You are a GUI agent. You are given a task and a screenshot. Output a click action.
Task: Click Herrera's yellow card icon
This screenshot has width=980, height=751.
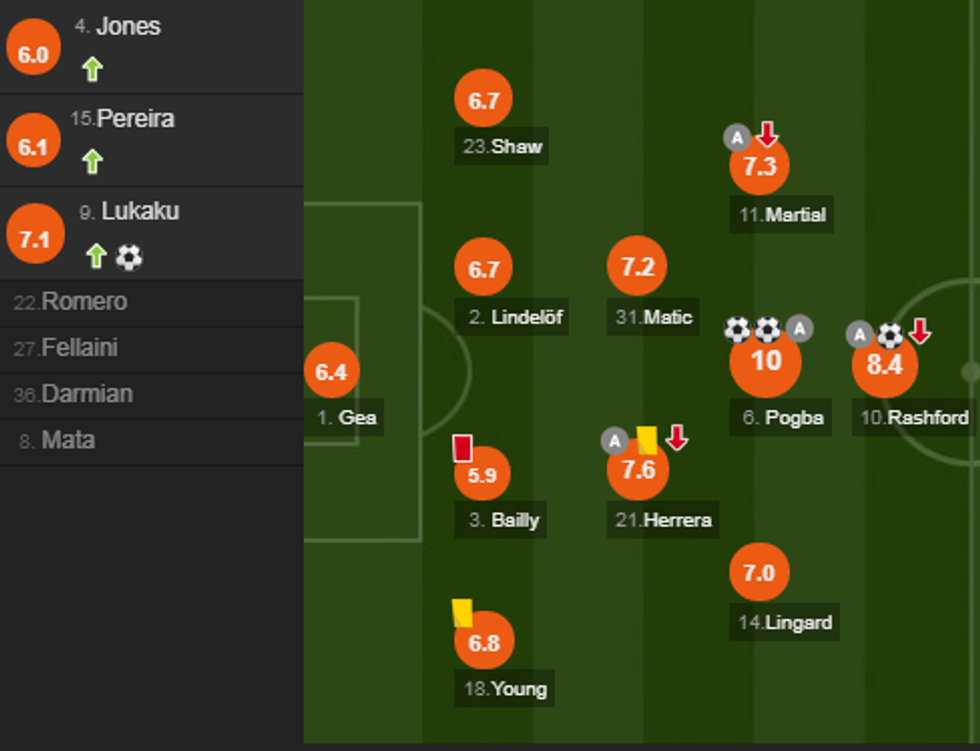647,440
